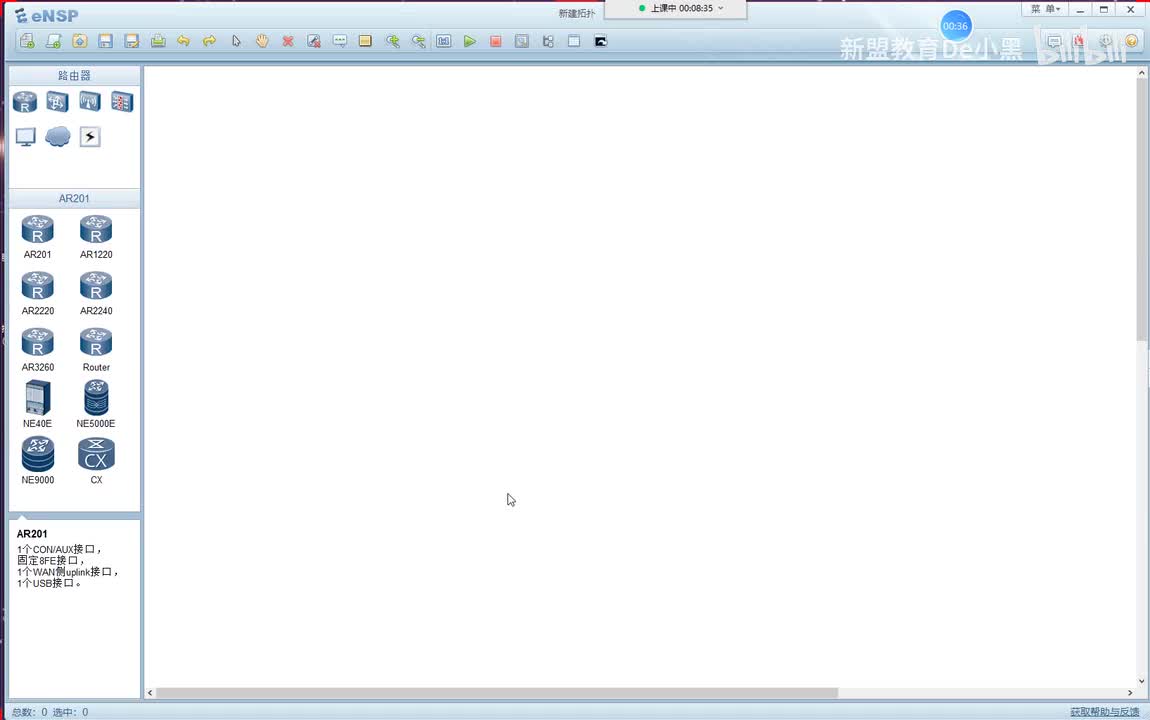The image size is (1150, 720).
Task: Click the delete all connections icon
Action: coord(314,41)
